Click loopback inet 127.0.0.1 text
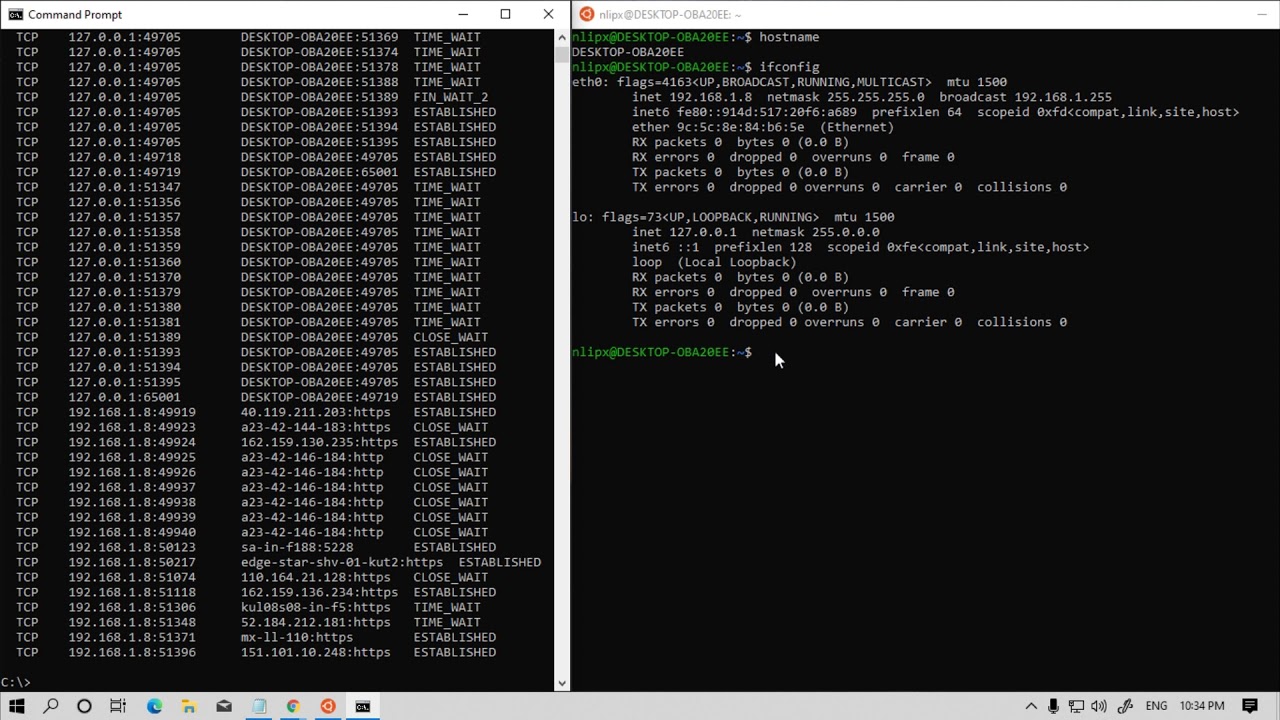1280x720 pixels. coord(703,232)
